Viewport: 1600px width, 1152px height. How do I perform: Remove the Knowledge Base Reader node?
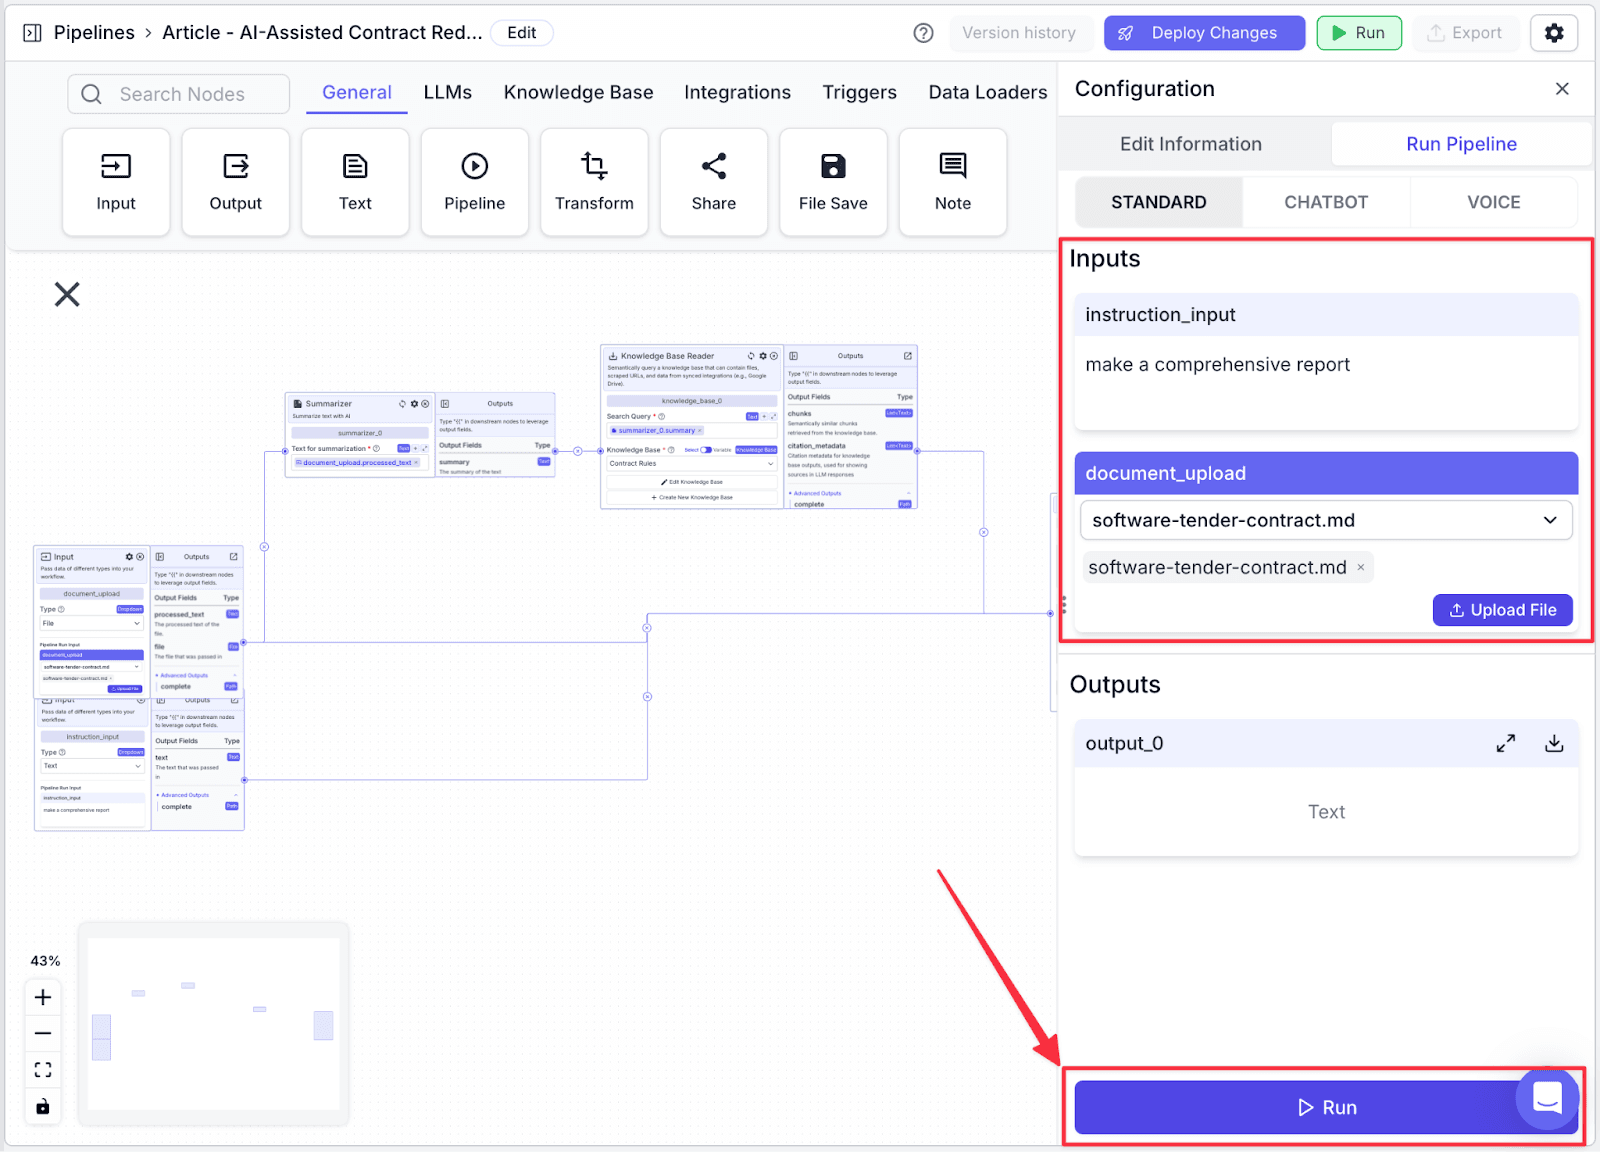pos(774,356)
